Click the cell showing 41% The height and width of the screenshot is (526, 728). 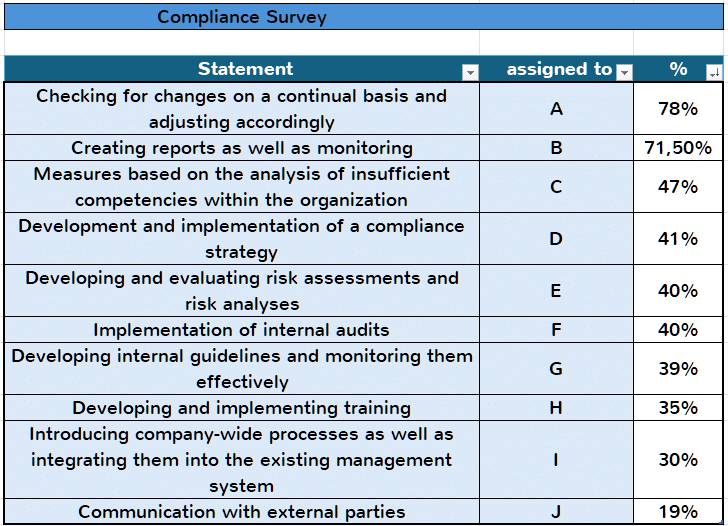pyautogui.click(x=678, y=239)
